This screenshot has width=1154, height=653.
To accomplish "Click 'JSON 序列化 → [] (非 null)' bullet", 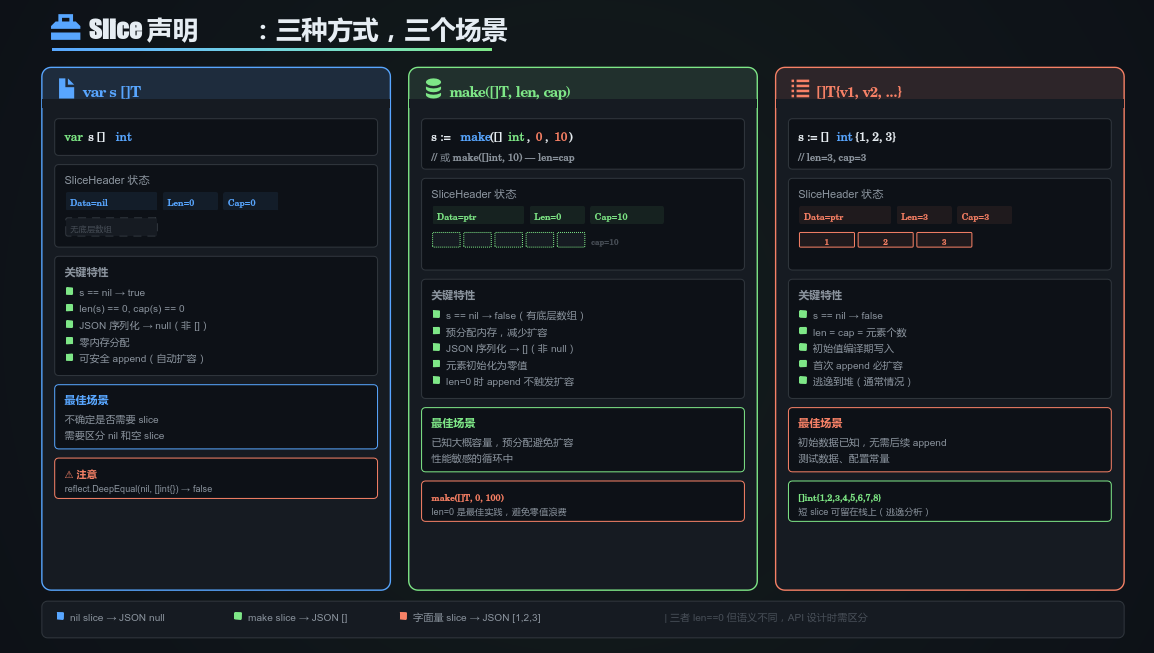I will click(x=509, y=349).
